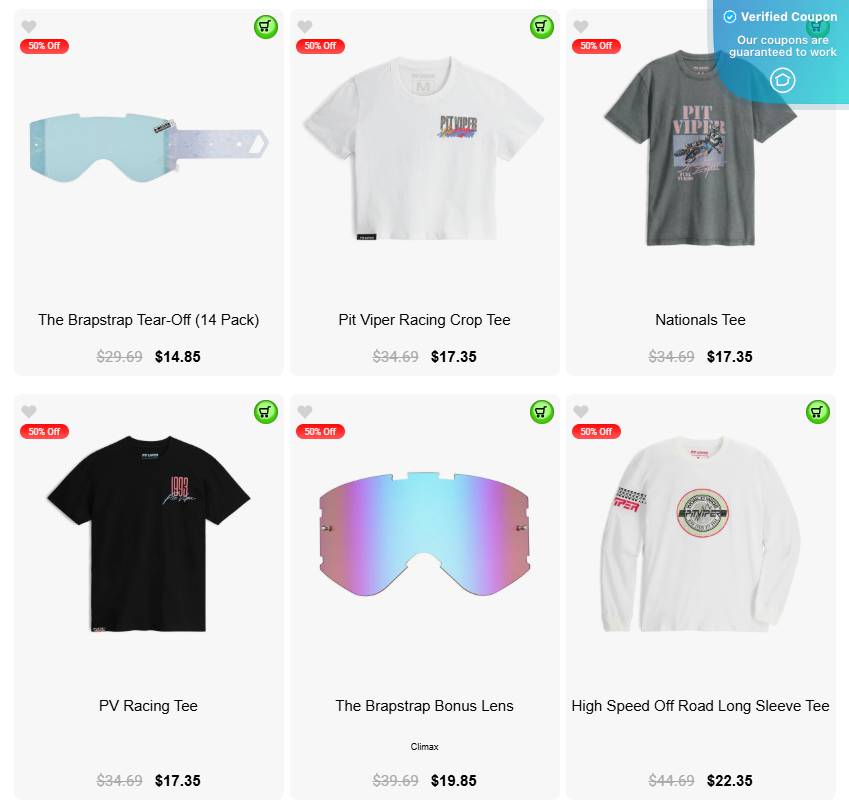849x807 pixels.
Task: Click home icon in Verified Coupon banner
Action: coord(782,80)
